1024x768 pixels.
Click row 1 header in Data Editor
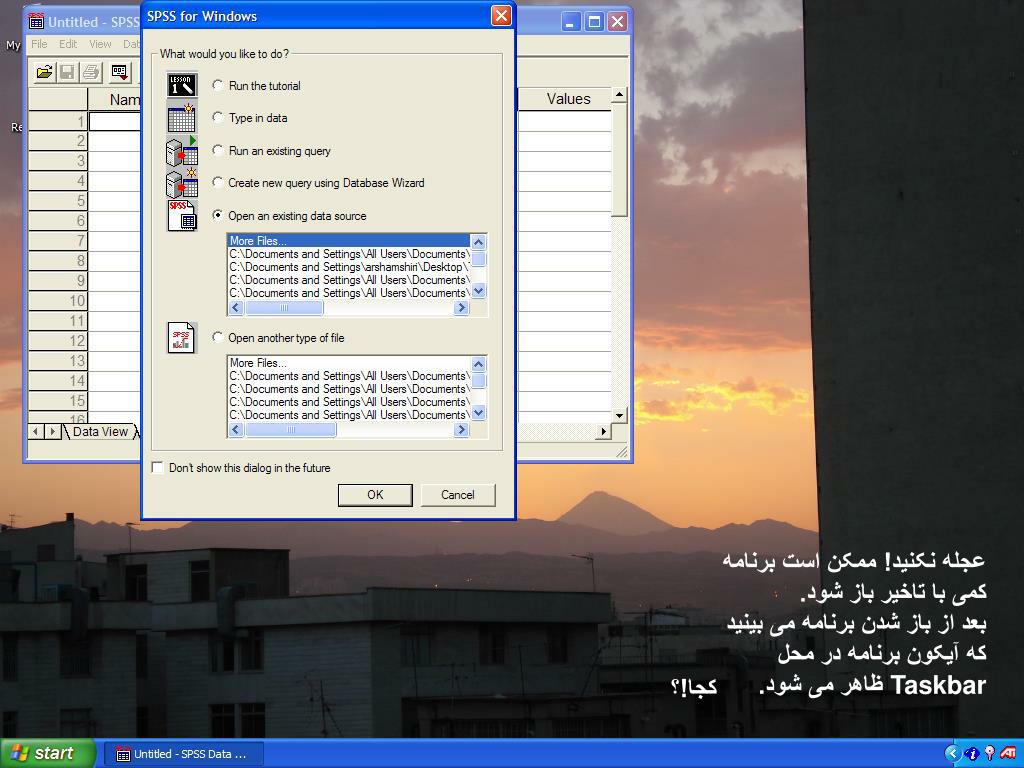58,121
